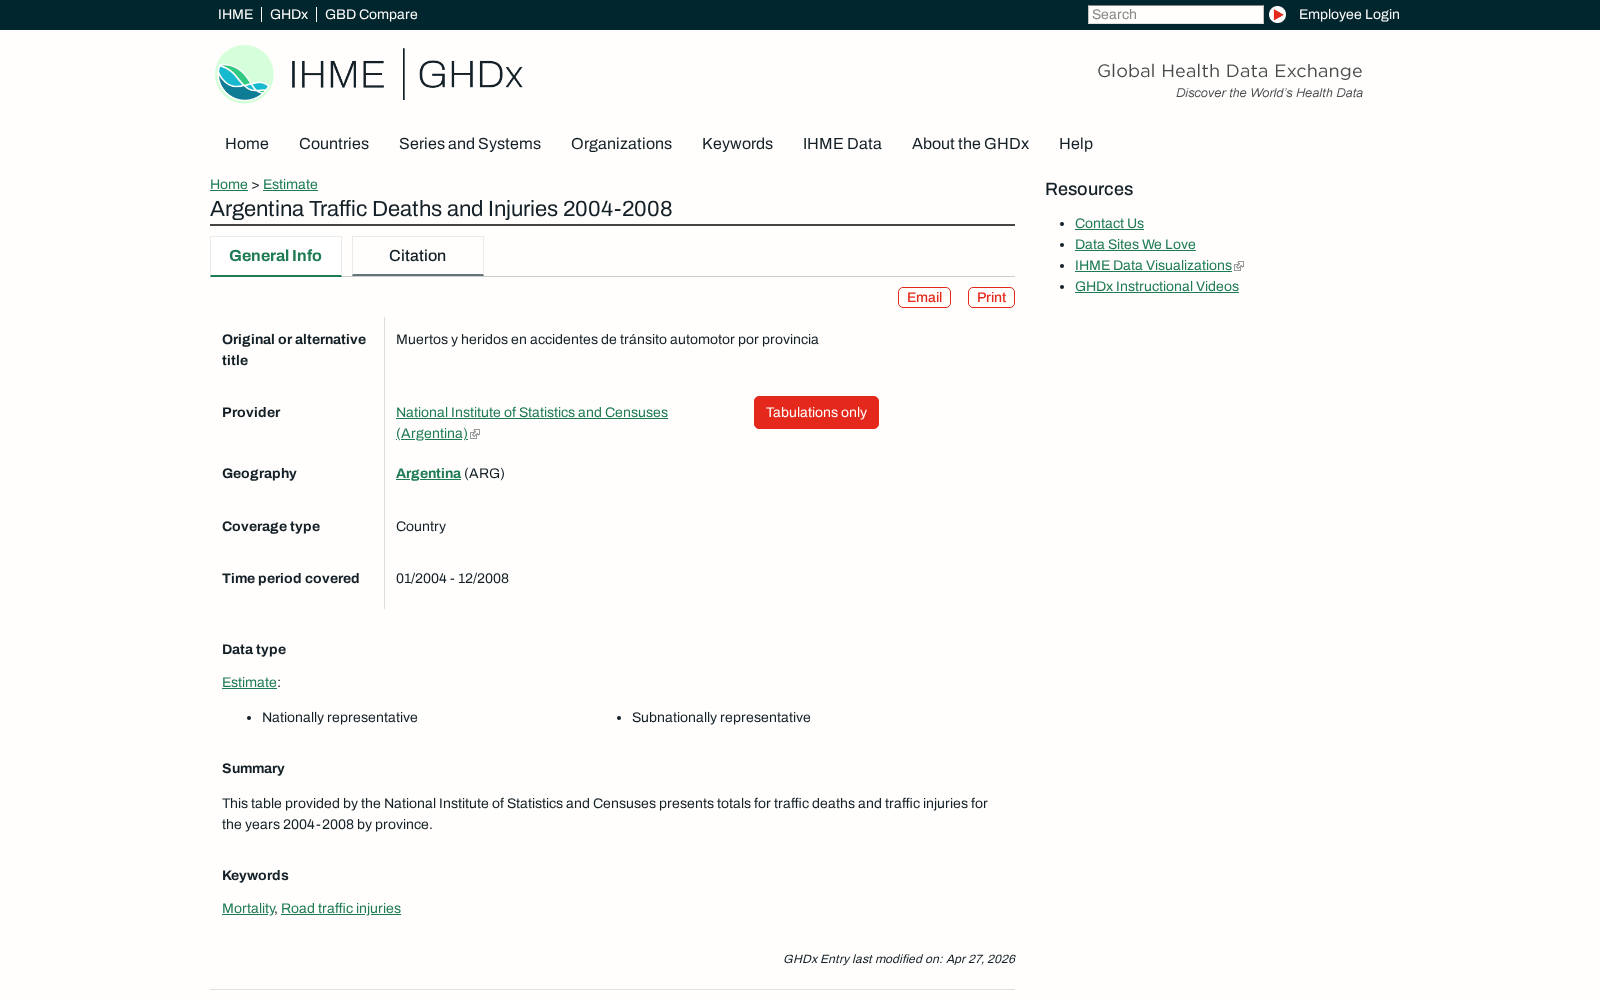Image resolution: width=1600 pixels, height=1000 pixels.
Task: Click the GHDx logo text
Action: 470,75
